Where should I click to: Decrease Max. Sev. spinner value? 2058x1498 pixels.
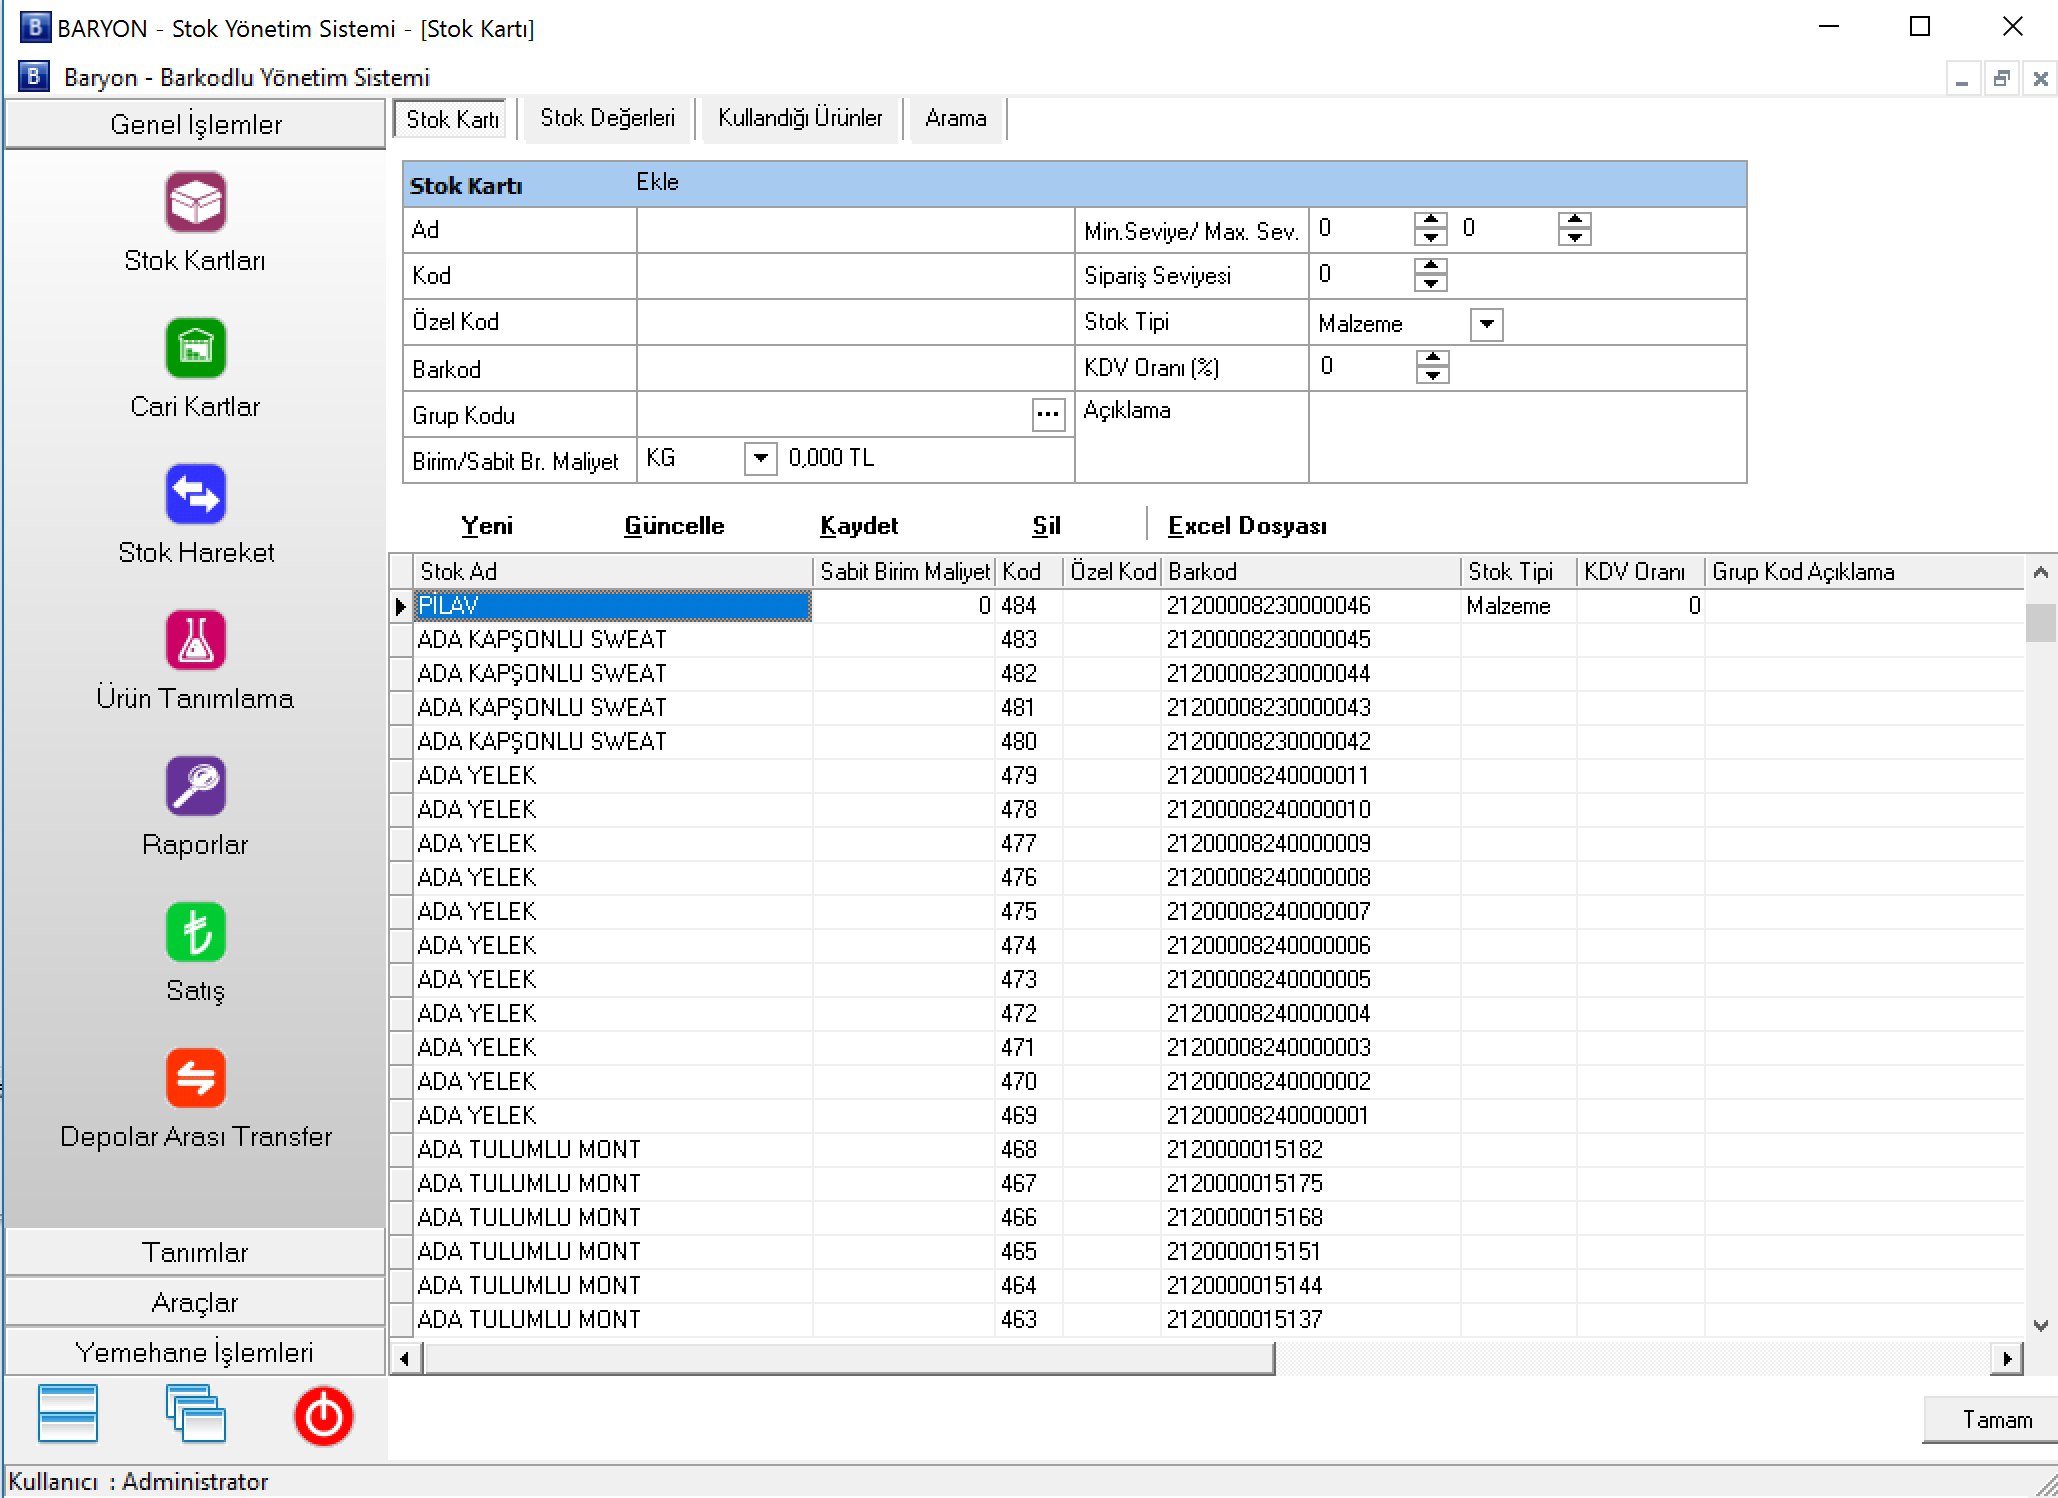[x=1575, y=237]
